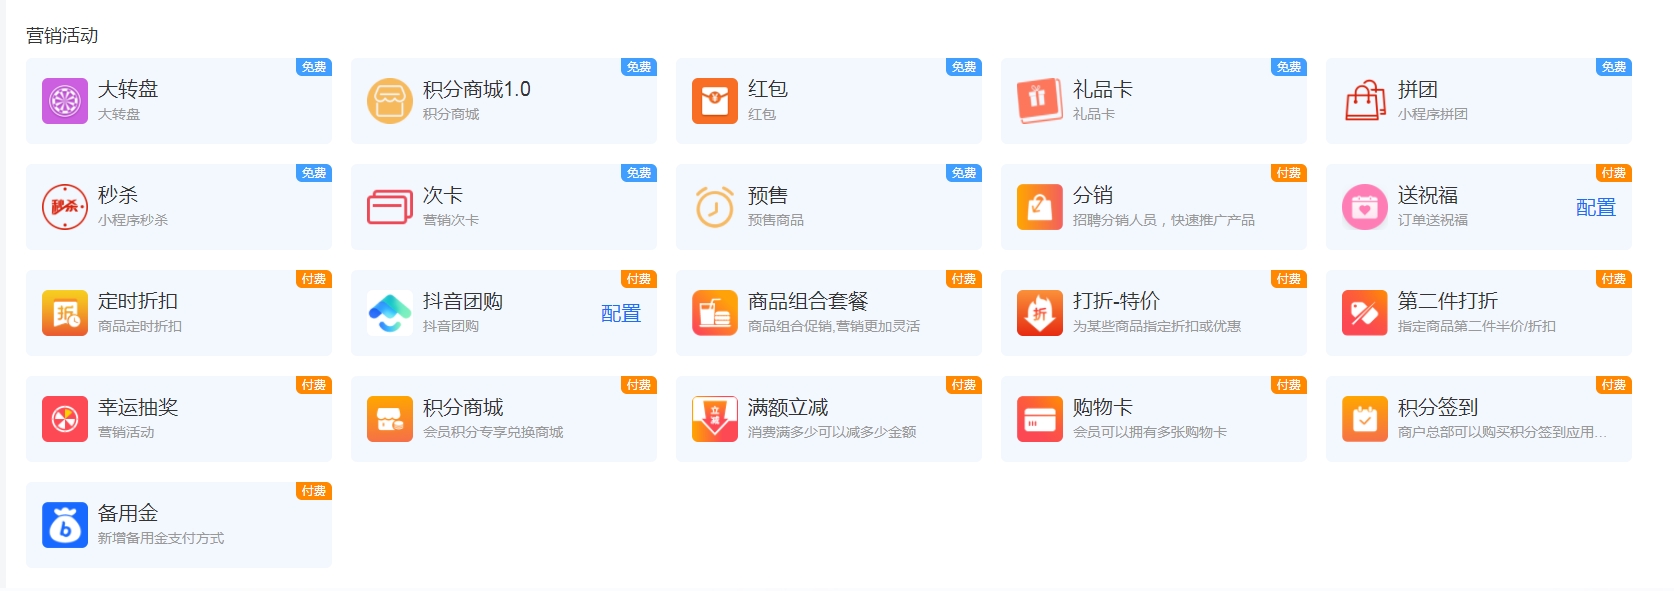Image resolution: width=1674 pixels, height=591 pixels.
Task: Open the 幸运抽奖 title text
Action: pos(138,407)
